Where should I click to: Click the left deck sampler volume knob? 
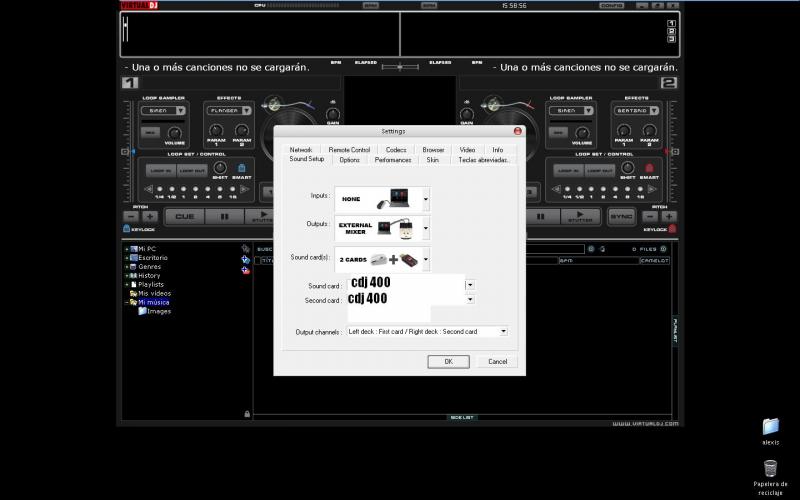tap(175, 132)
